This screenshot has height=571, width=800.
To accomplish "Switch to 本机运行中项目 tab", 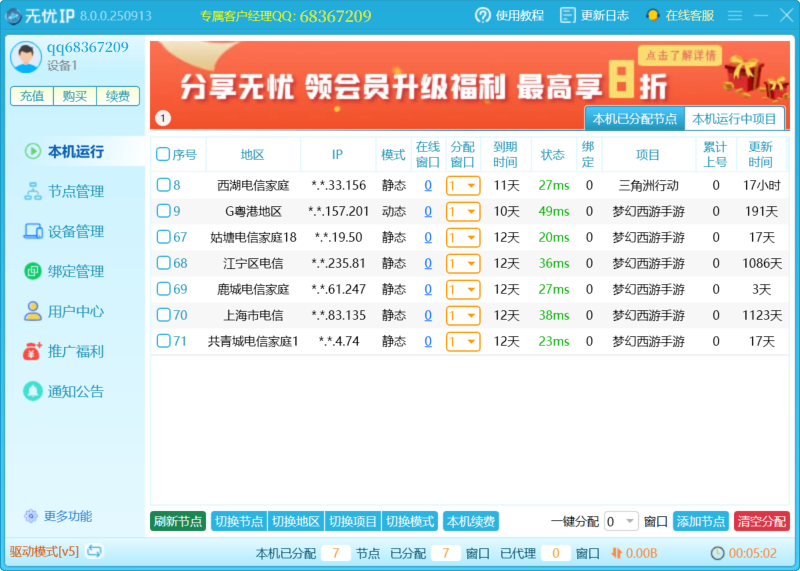I will click(x=735, y=119).
